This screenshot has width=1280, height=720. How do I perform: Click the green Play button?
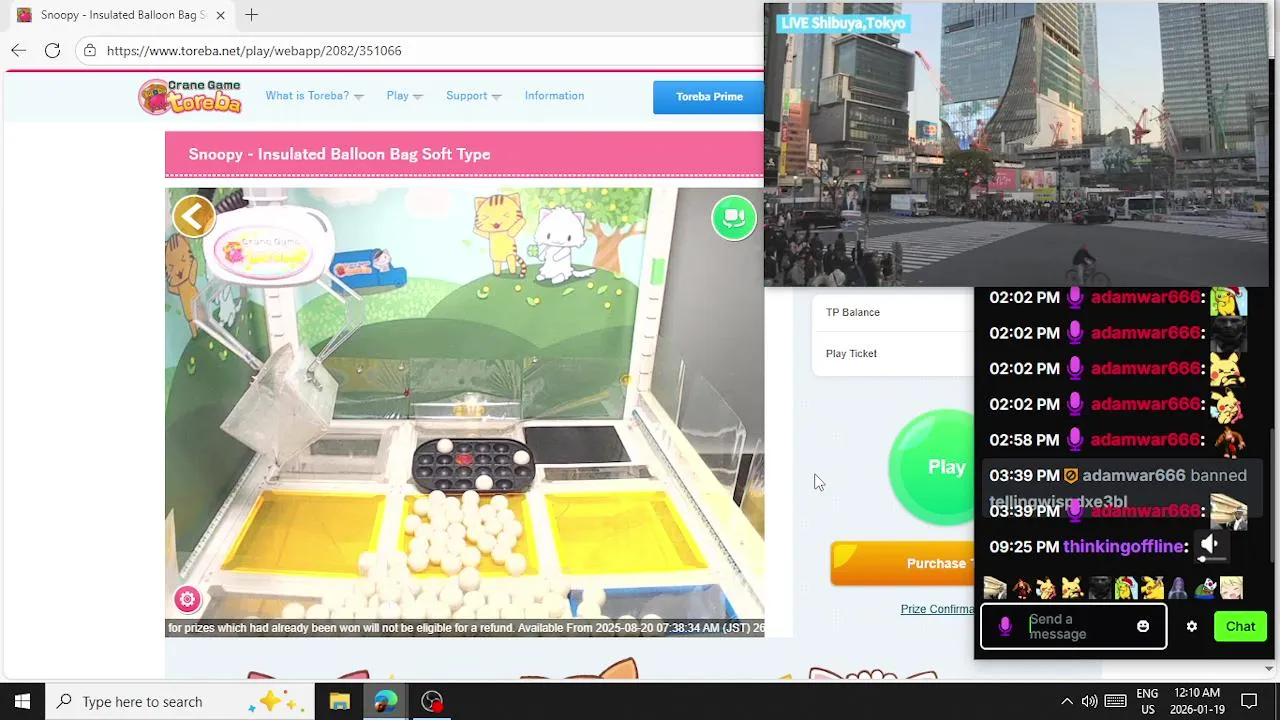932,466
